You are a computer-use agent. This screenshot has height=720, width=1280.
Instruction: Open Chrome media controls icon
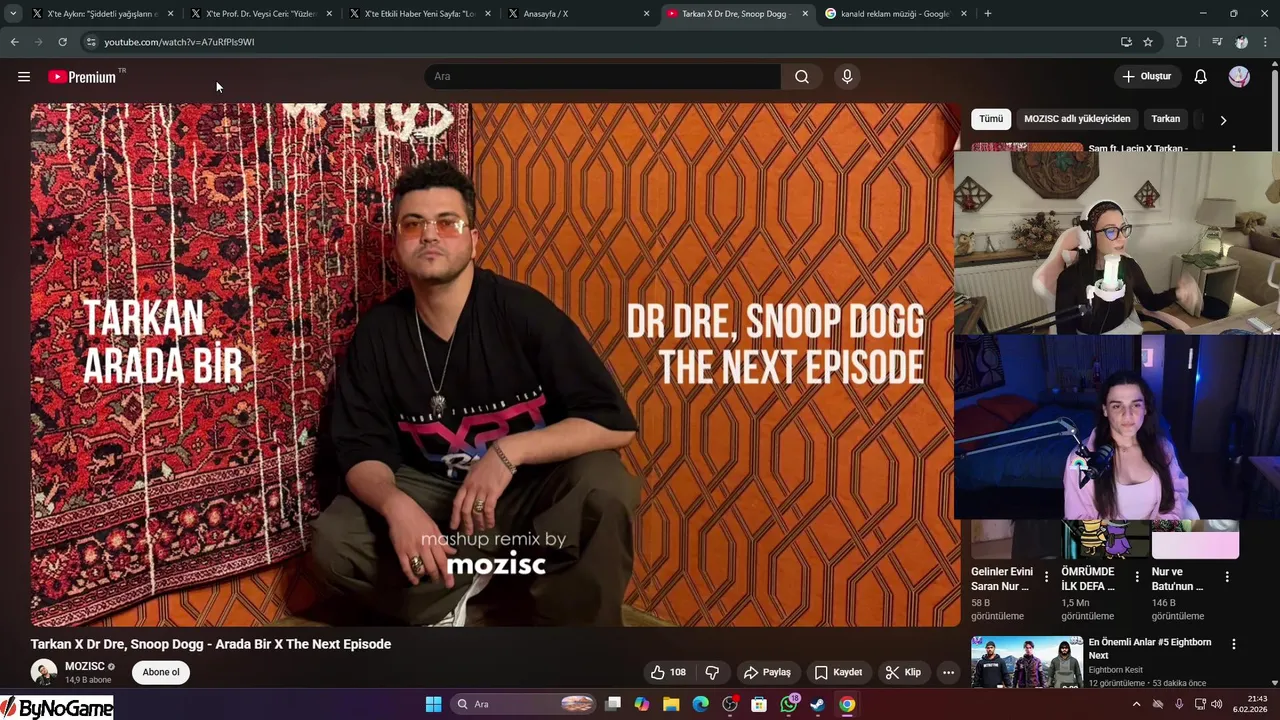(x=1217, y=42)
